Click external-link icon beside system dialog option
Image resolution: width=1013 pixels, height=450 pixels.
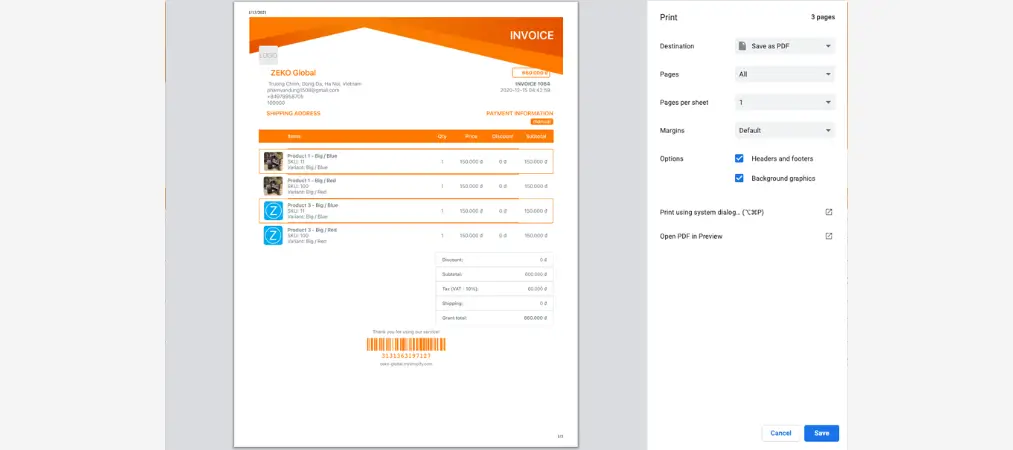pyautogui.click(x=829, y=212)
